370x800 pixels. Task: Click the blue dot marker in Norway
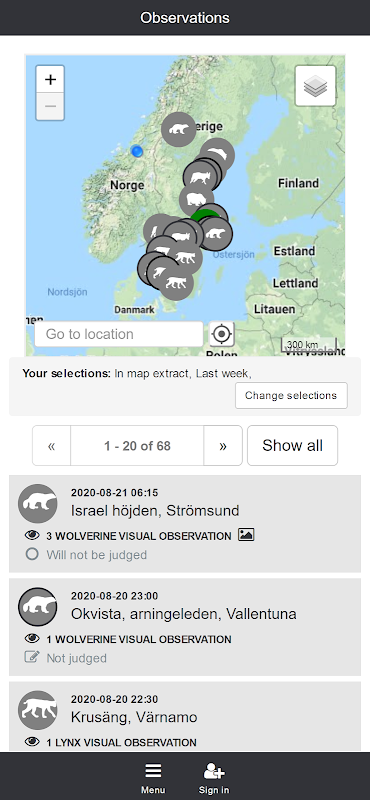(x=136, y=151)
